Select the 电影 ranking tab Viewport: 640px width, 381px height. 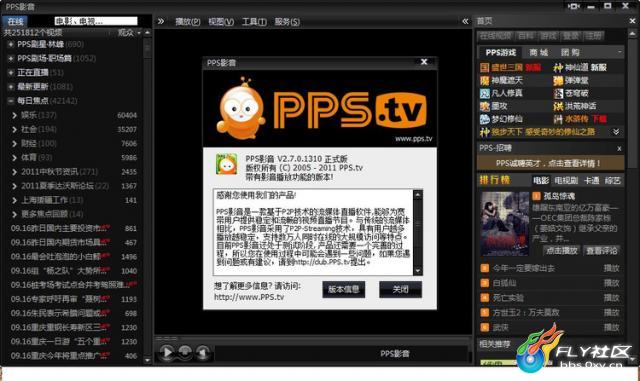541,180
